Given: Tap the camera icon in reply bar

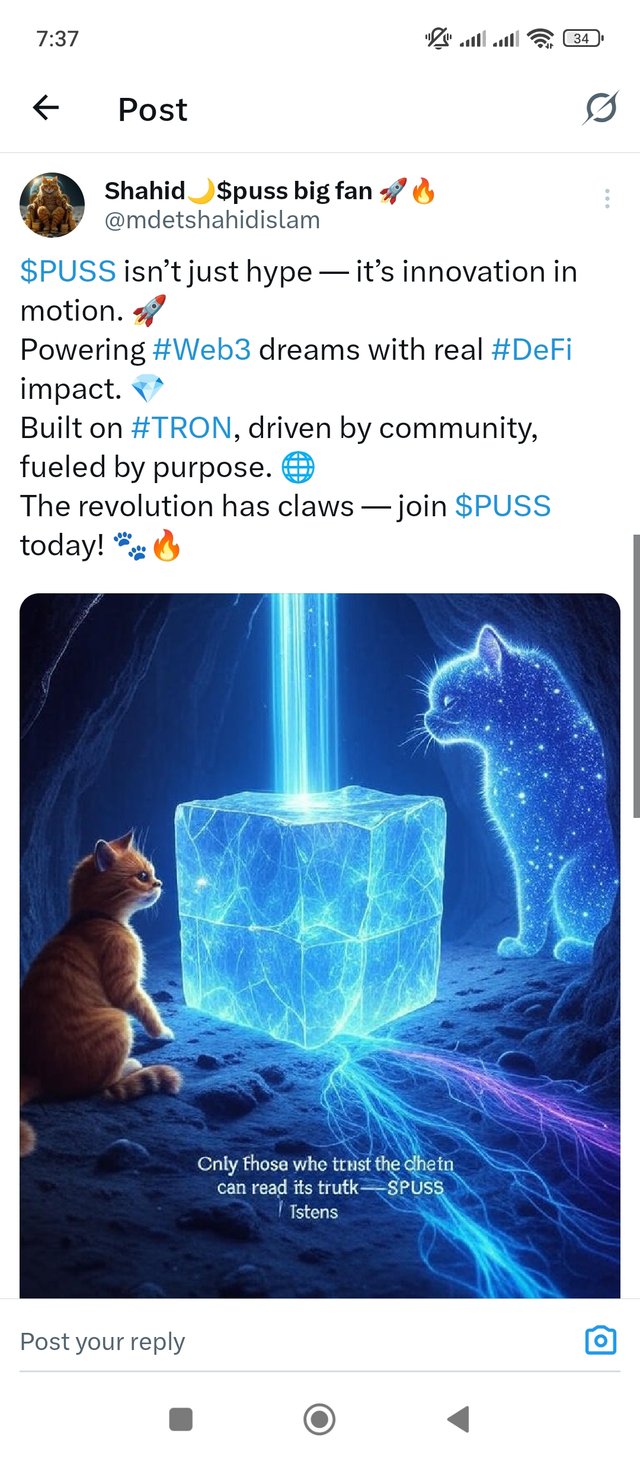Looking at the screenshot, I should (x=600, y=1340).
